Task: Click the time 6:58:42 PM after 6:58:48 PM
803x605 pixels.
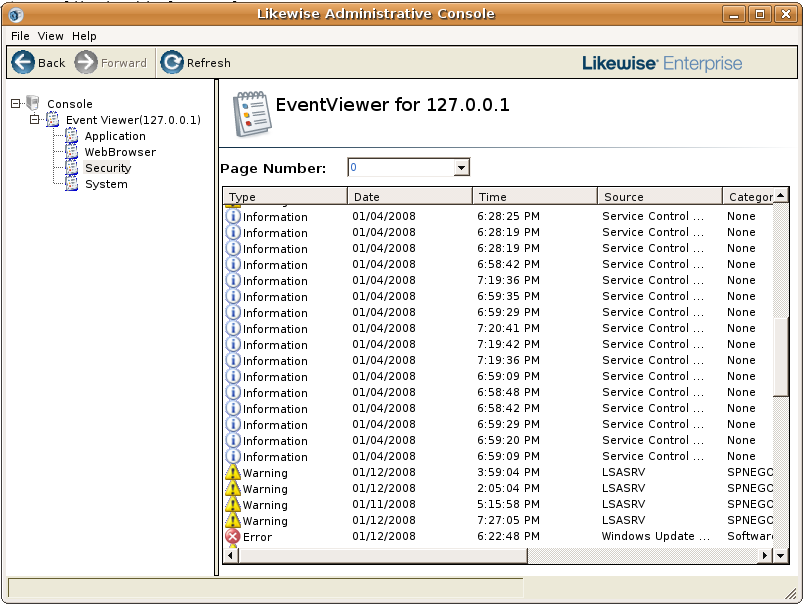Action: coord(508,408)
